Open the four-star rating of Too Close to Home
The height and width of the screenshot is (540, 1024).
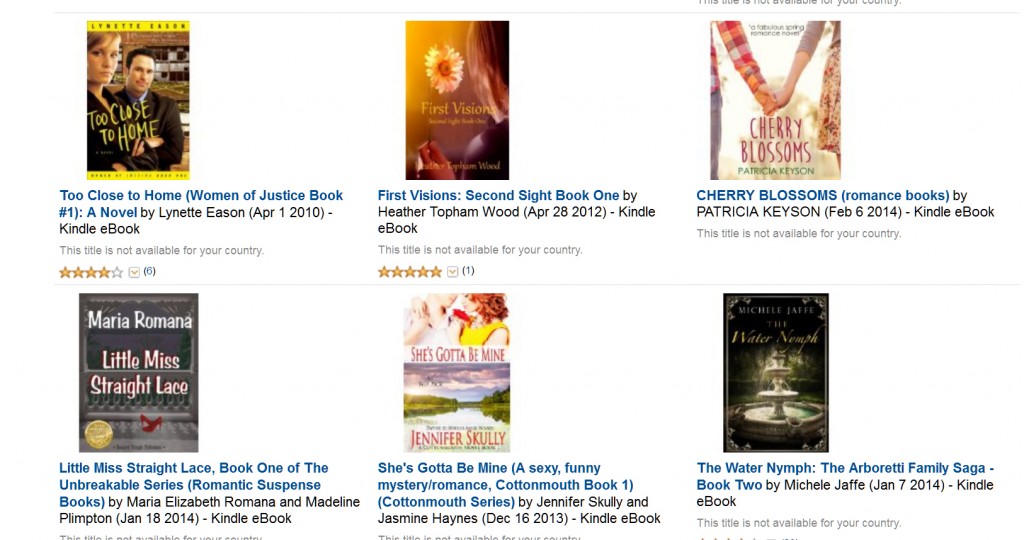(x=91, y=272)
